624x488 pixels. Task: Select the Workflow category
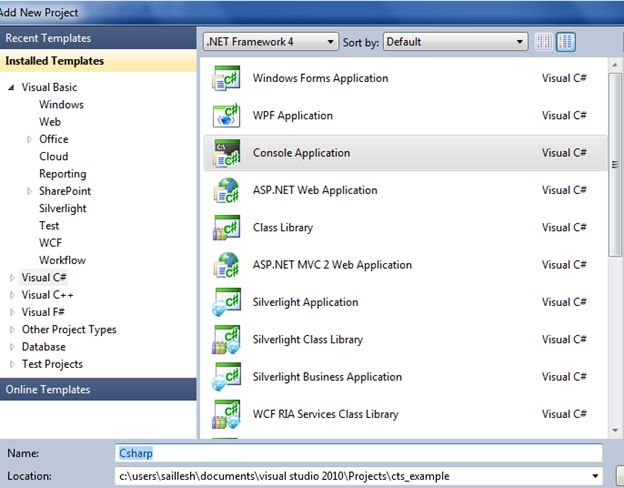[62, 260]
